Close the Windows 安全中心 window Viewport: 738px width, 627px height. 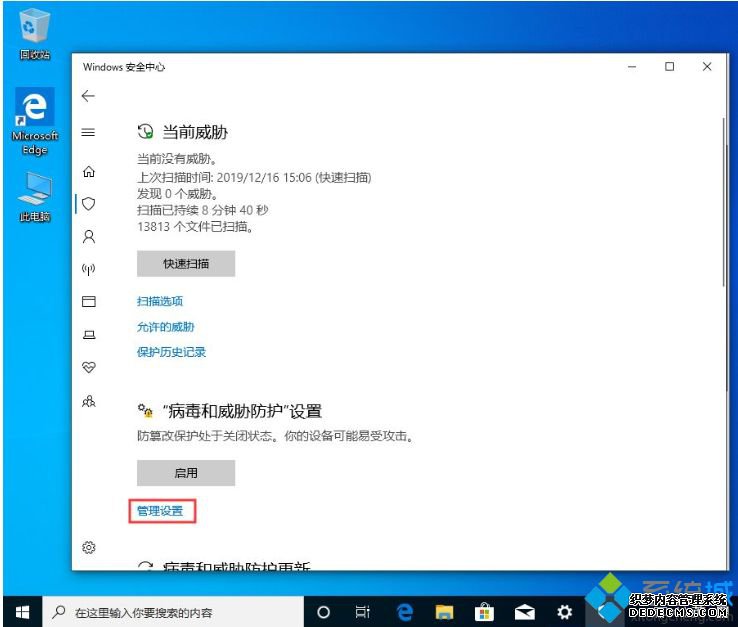pyautogui.click(x=707, y=67)
